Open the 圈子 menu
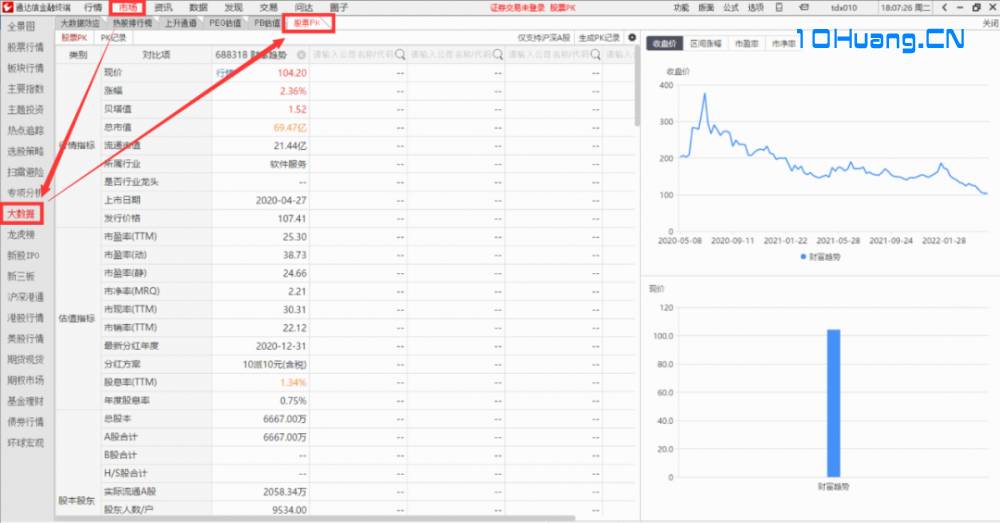Viewport: 1000px width, 523px height. point(339,7)
